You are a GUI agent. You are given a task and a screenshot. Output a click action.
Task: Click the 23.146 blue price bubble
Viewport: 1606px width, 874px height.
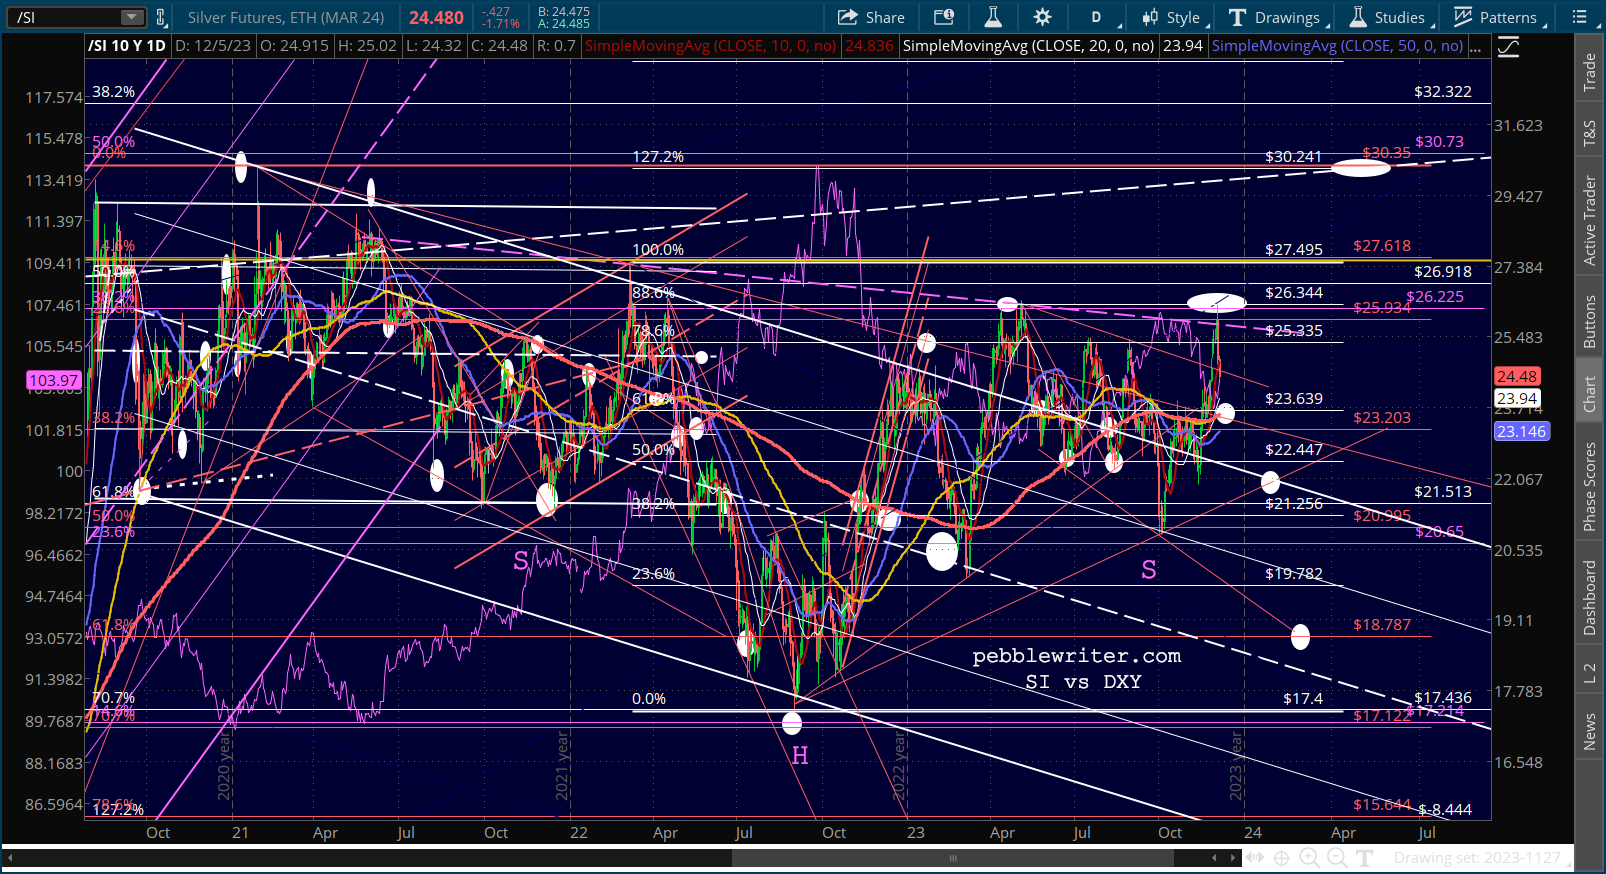(x=1521, y=431)
